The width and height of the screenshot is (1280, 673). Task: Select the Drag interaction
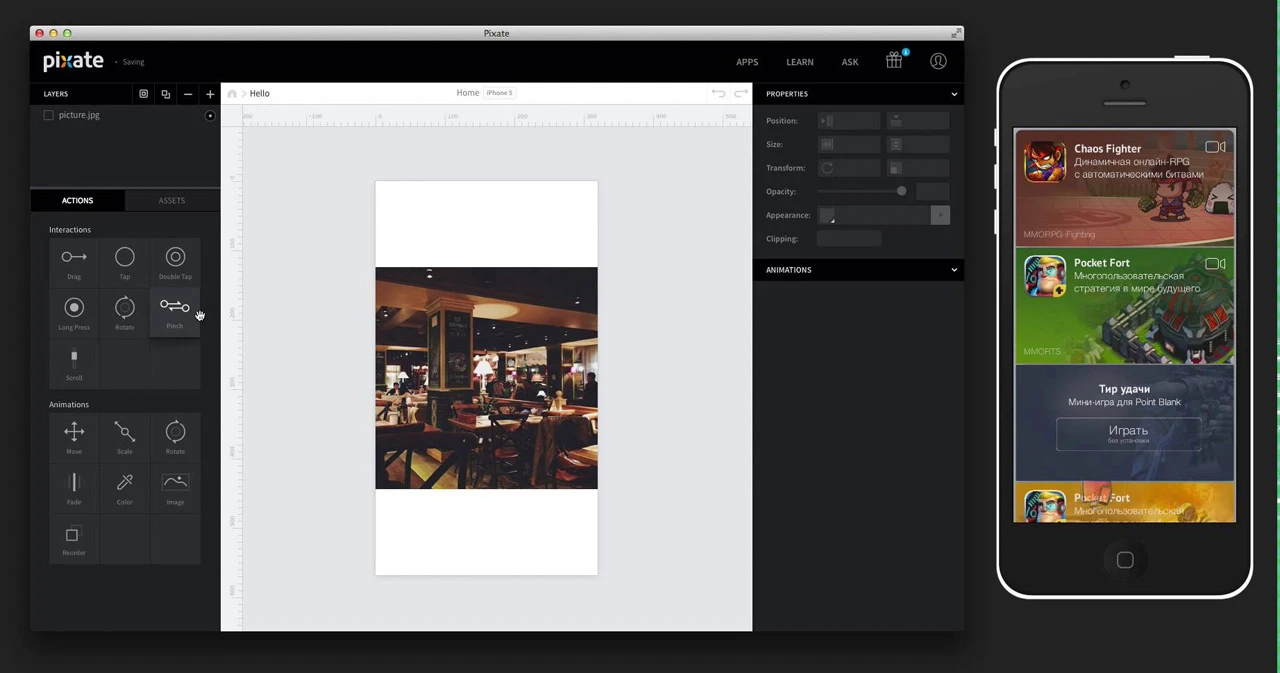(x=73, y=262)
